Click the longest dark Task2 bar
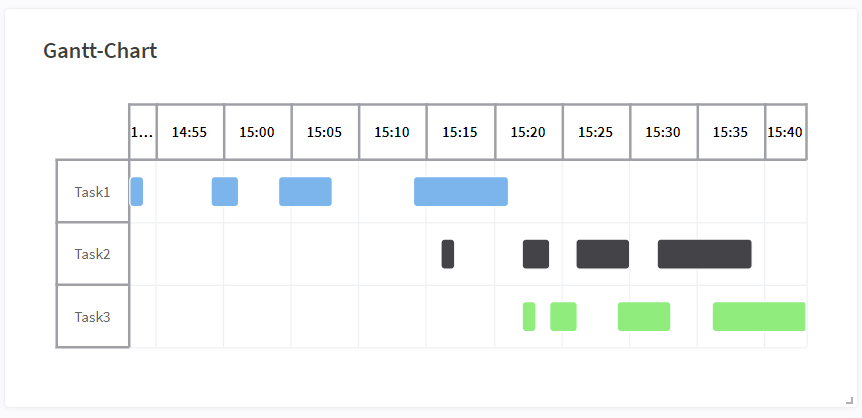 pos(704,254)
